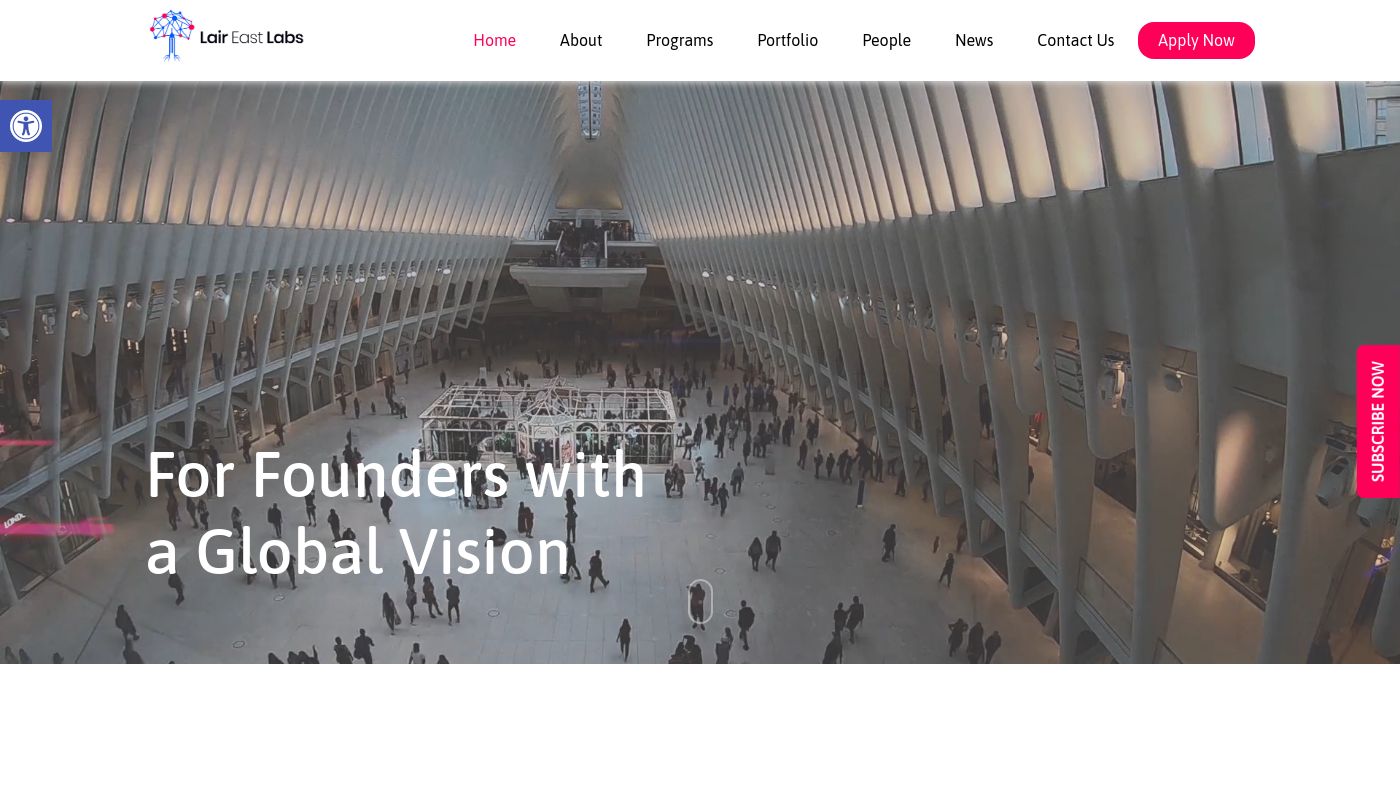The image size is (1400, 800).
Task: Click the Lair East Labs tree logo icon
Action: pos(172,36)
